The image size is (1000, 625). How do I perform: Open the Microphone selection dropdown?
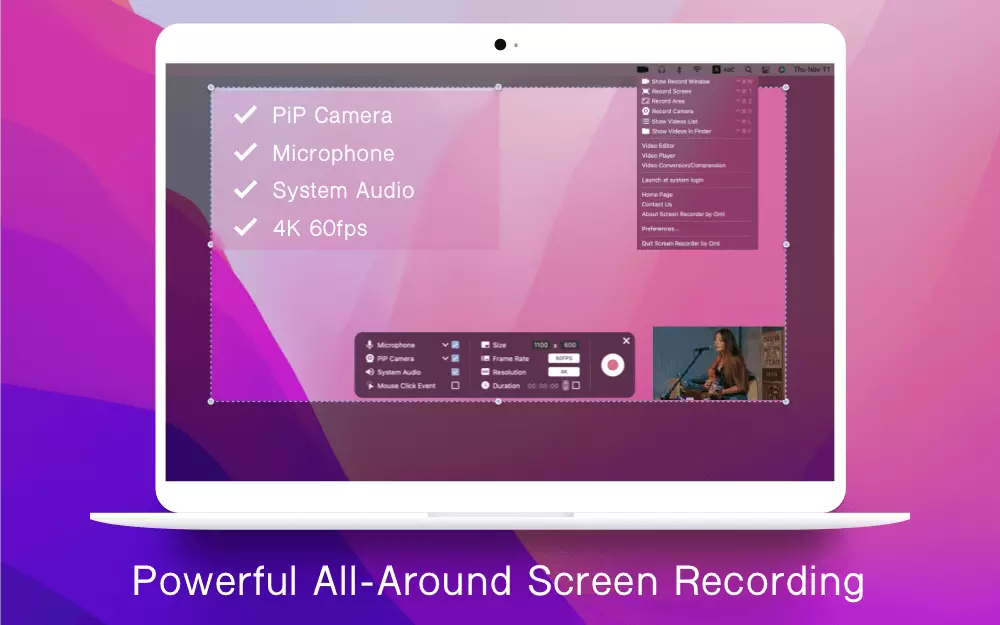click(445, 343)
